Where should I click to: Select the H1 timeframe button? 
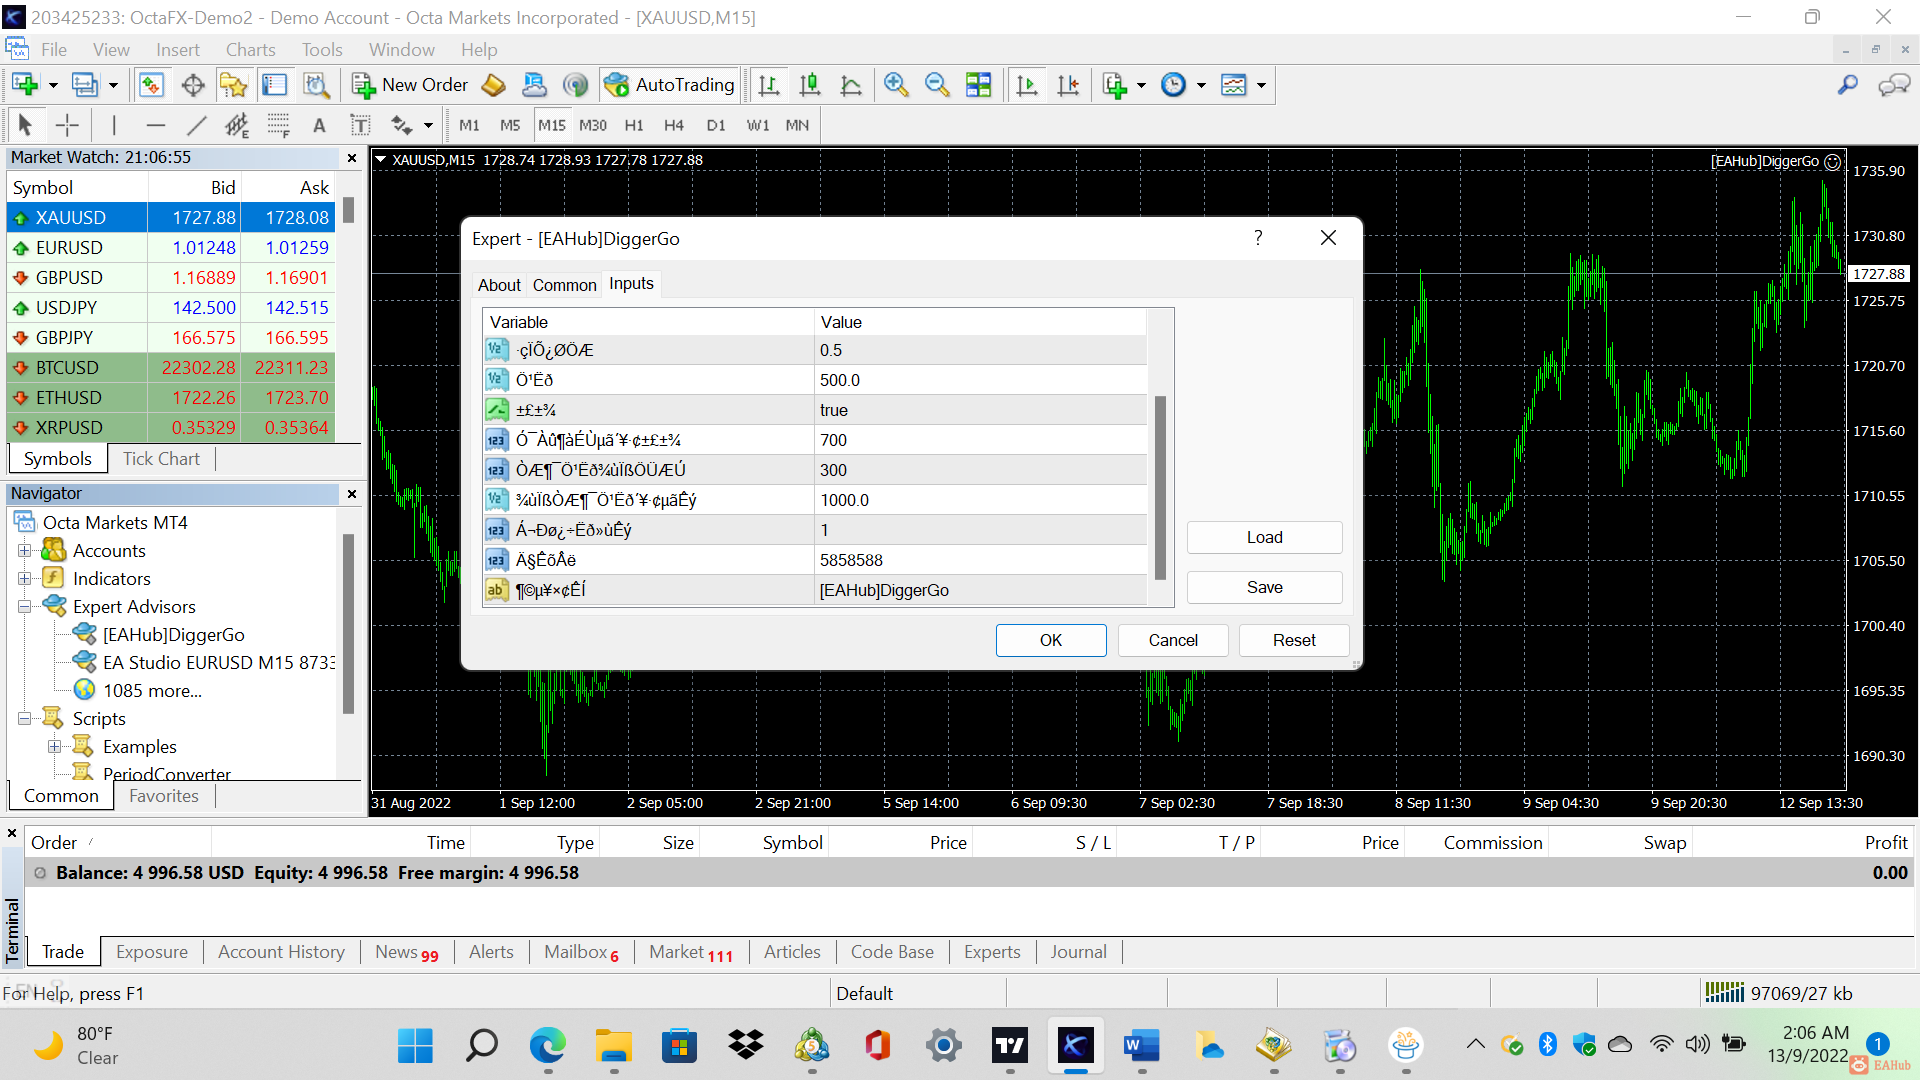click(634, 125)
